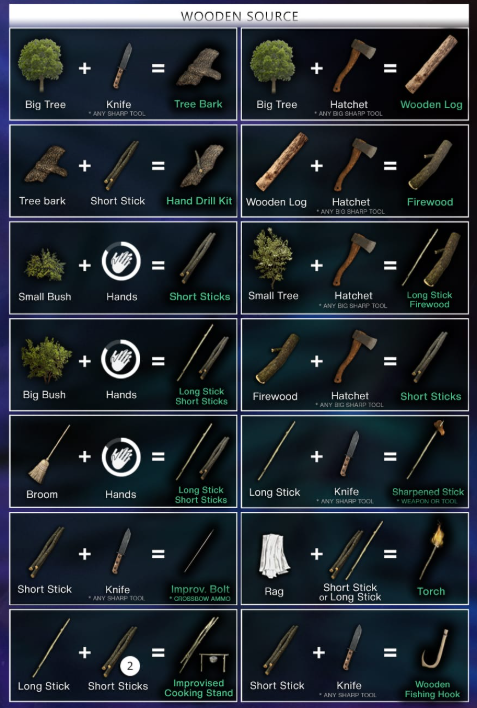Select the Wooden Log result image
The image size is (477, 708).
[431, 64]
